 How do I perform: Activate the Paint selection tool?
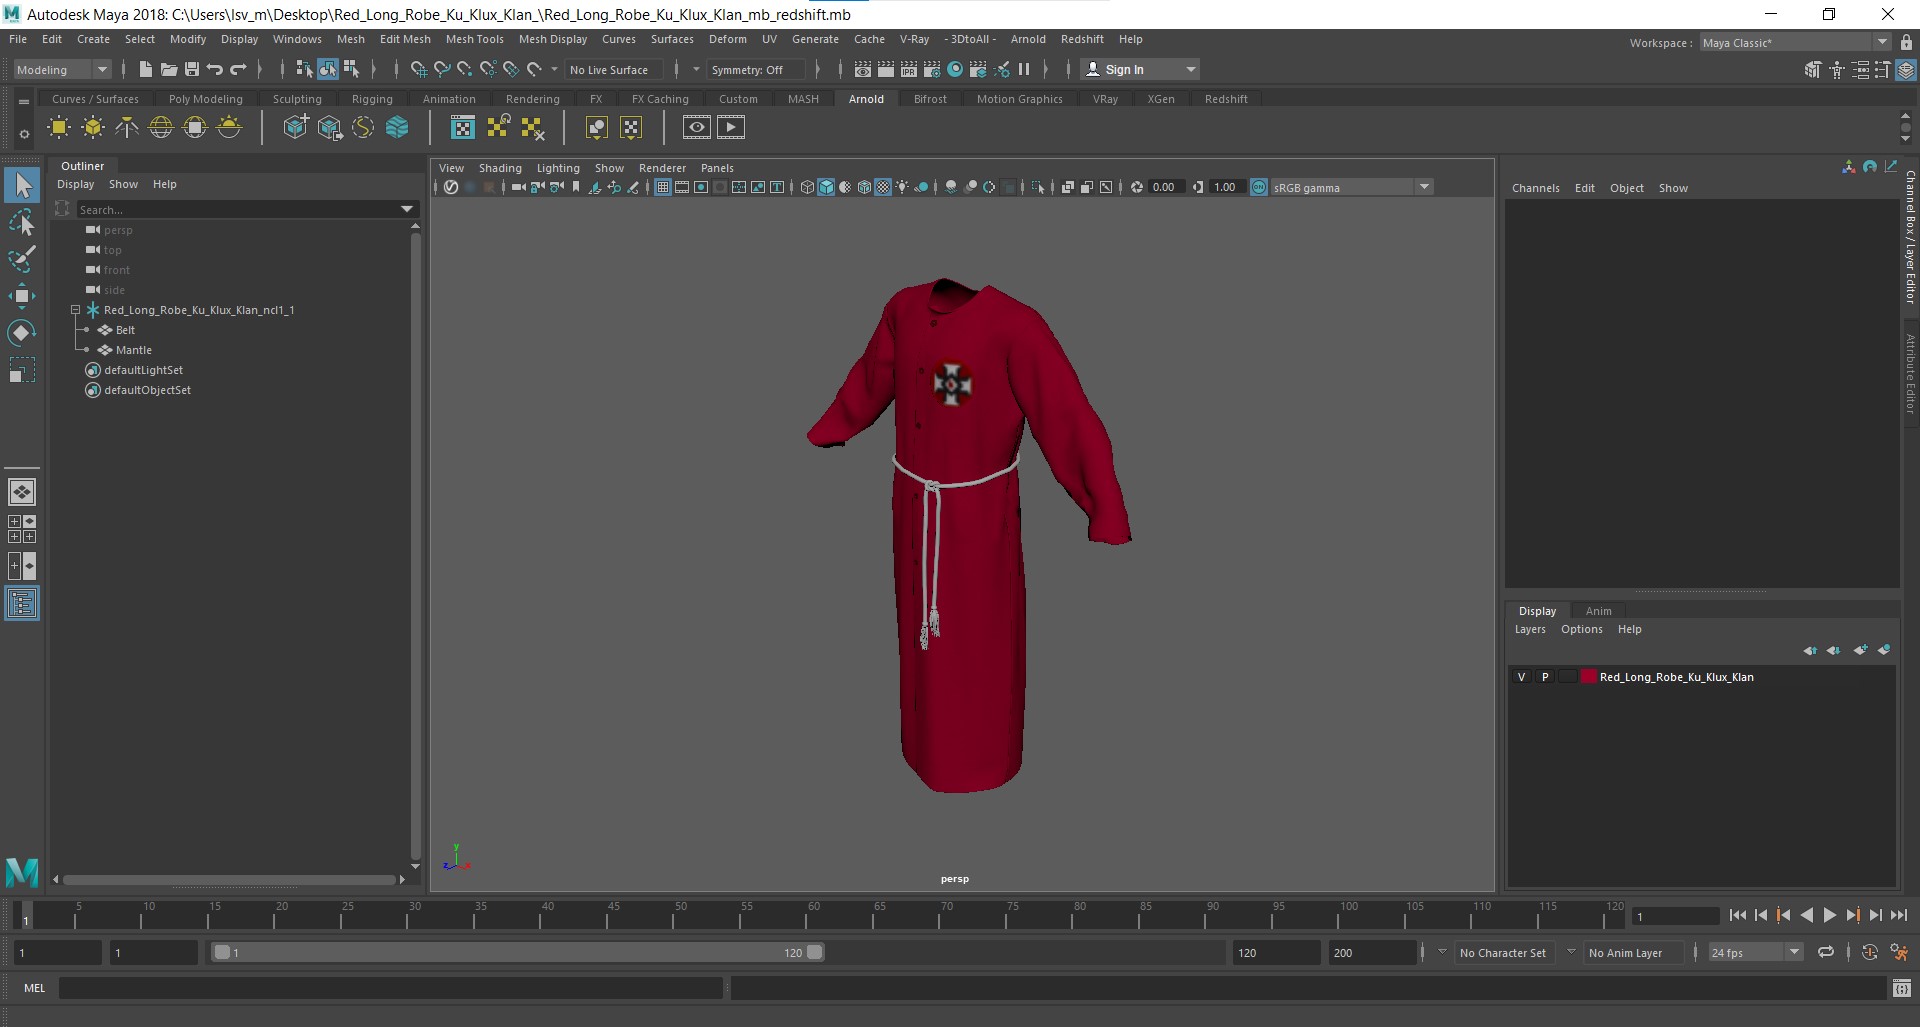22,259
